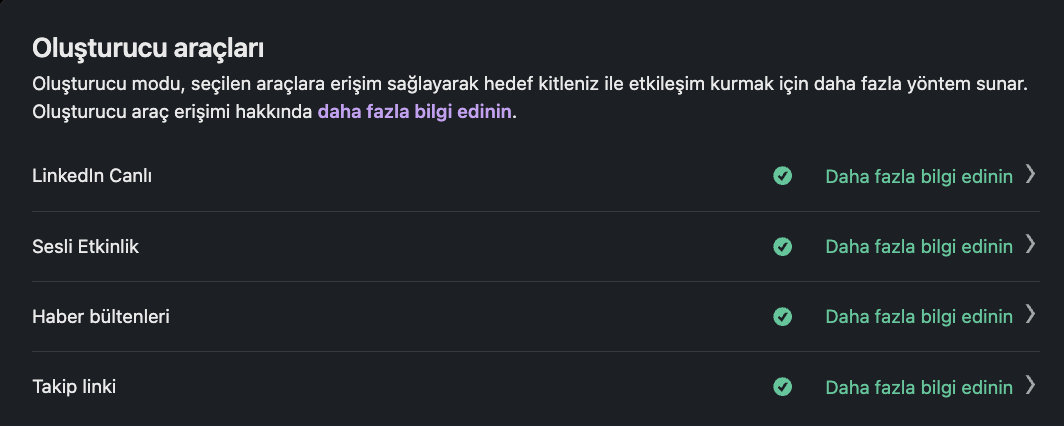Expand the Takip linki row chevron

[1030, 385]
